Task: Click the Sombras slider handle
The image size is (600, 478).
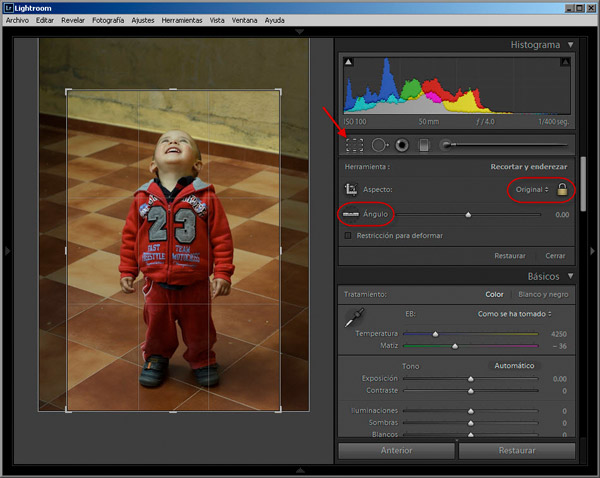Action: (x=471, y=423)
